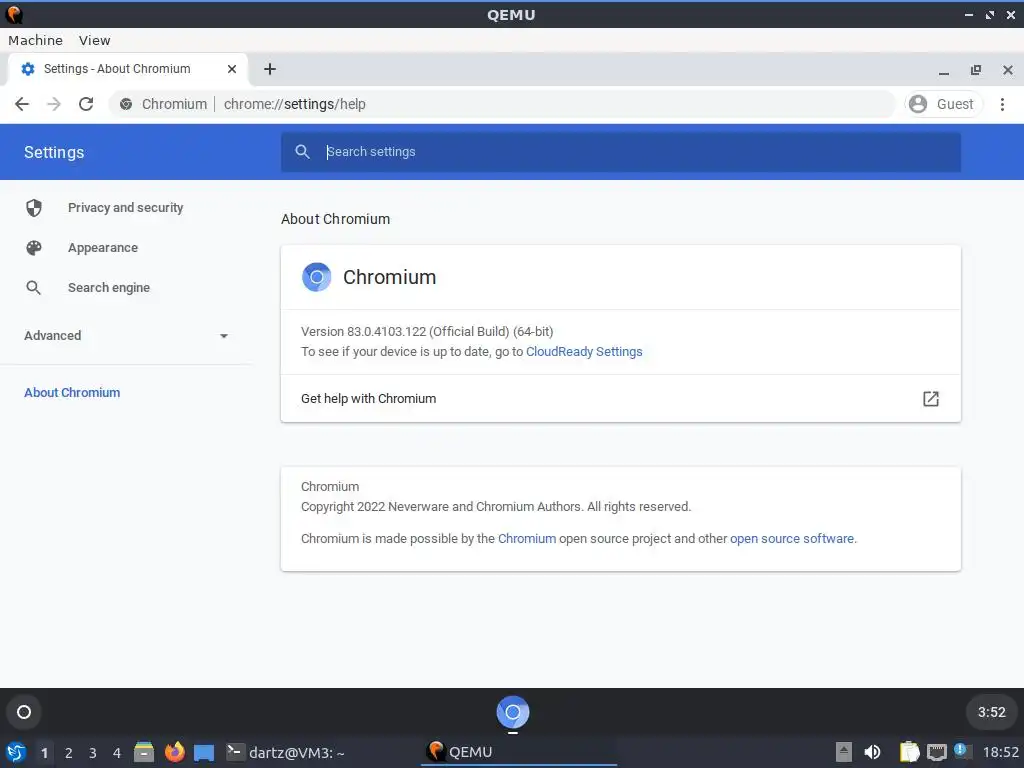Open the CloudReady Settings link

coord(584,351)
